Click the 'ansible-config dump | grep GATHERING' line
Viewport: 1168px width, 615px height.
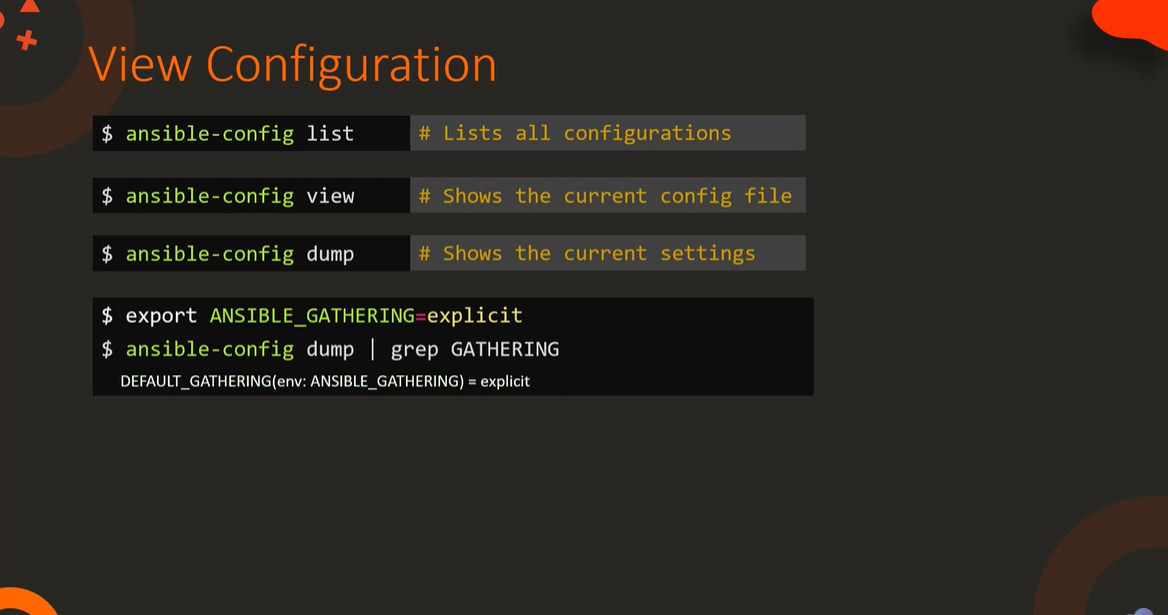pyautogui.click(x=342, y=349)
